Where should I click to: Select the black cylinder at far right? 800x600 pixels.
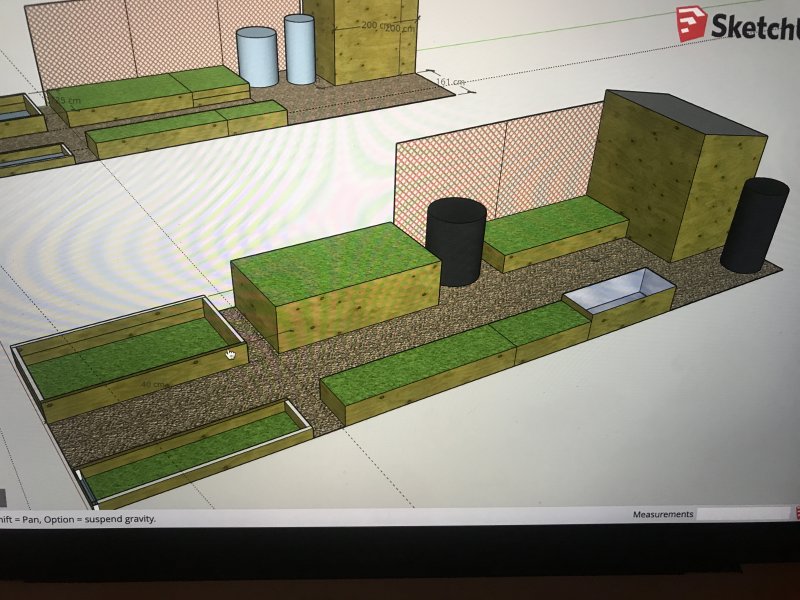pos(753,225)
